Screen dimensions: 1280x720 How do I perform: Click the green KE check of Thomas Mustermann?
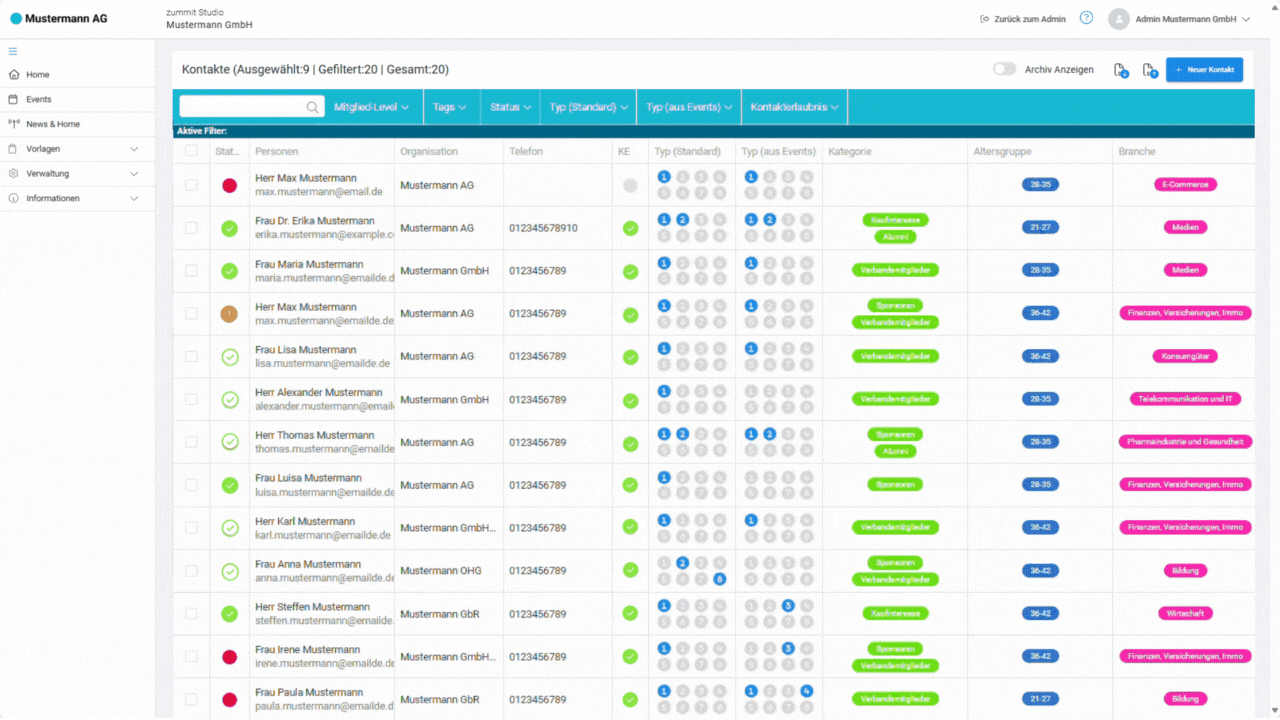click(630, 443)
